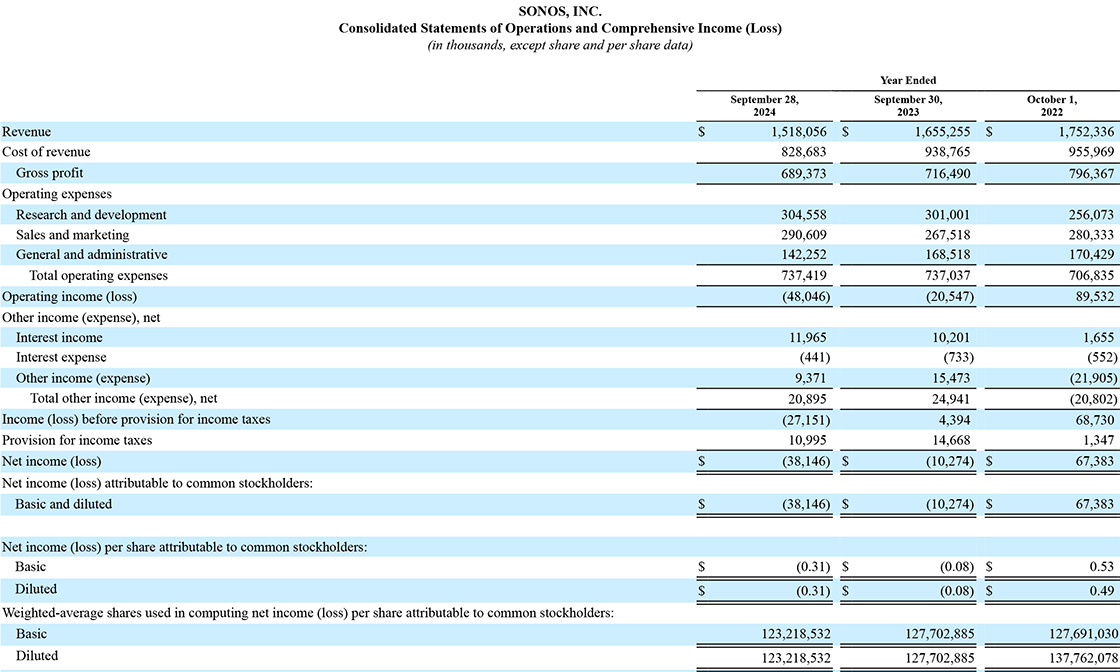Click total operating expenses value 737,419
The image size is (1120, 672).
coord(804,276)
